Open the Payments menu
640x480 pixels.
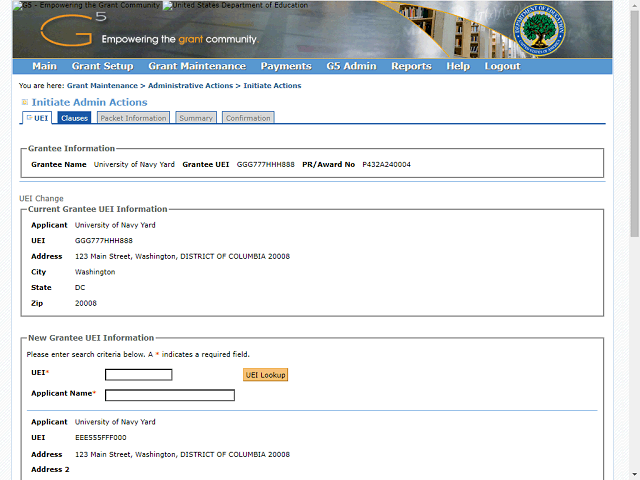pos(286,66)
